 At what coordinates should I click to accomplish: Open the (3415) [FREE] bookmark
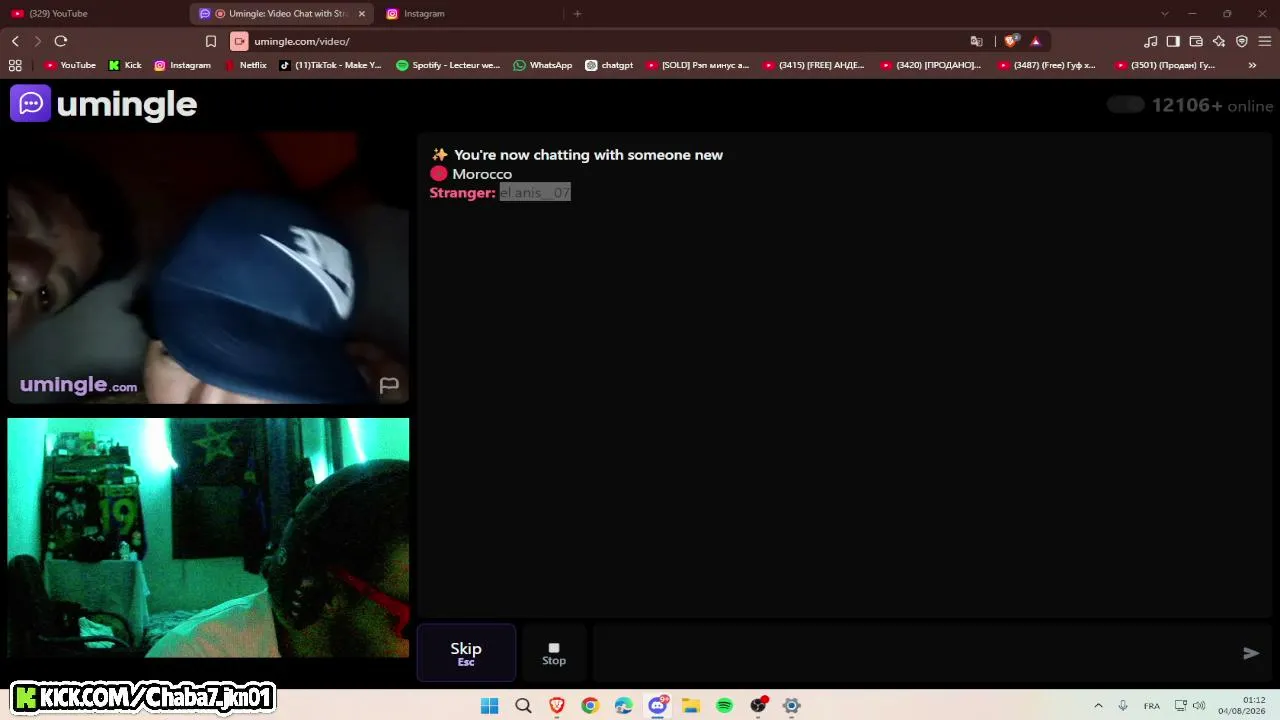(x=813, y=65)
